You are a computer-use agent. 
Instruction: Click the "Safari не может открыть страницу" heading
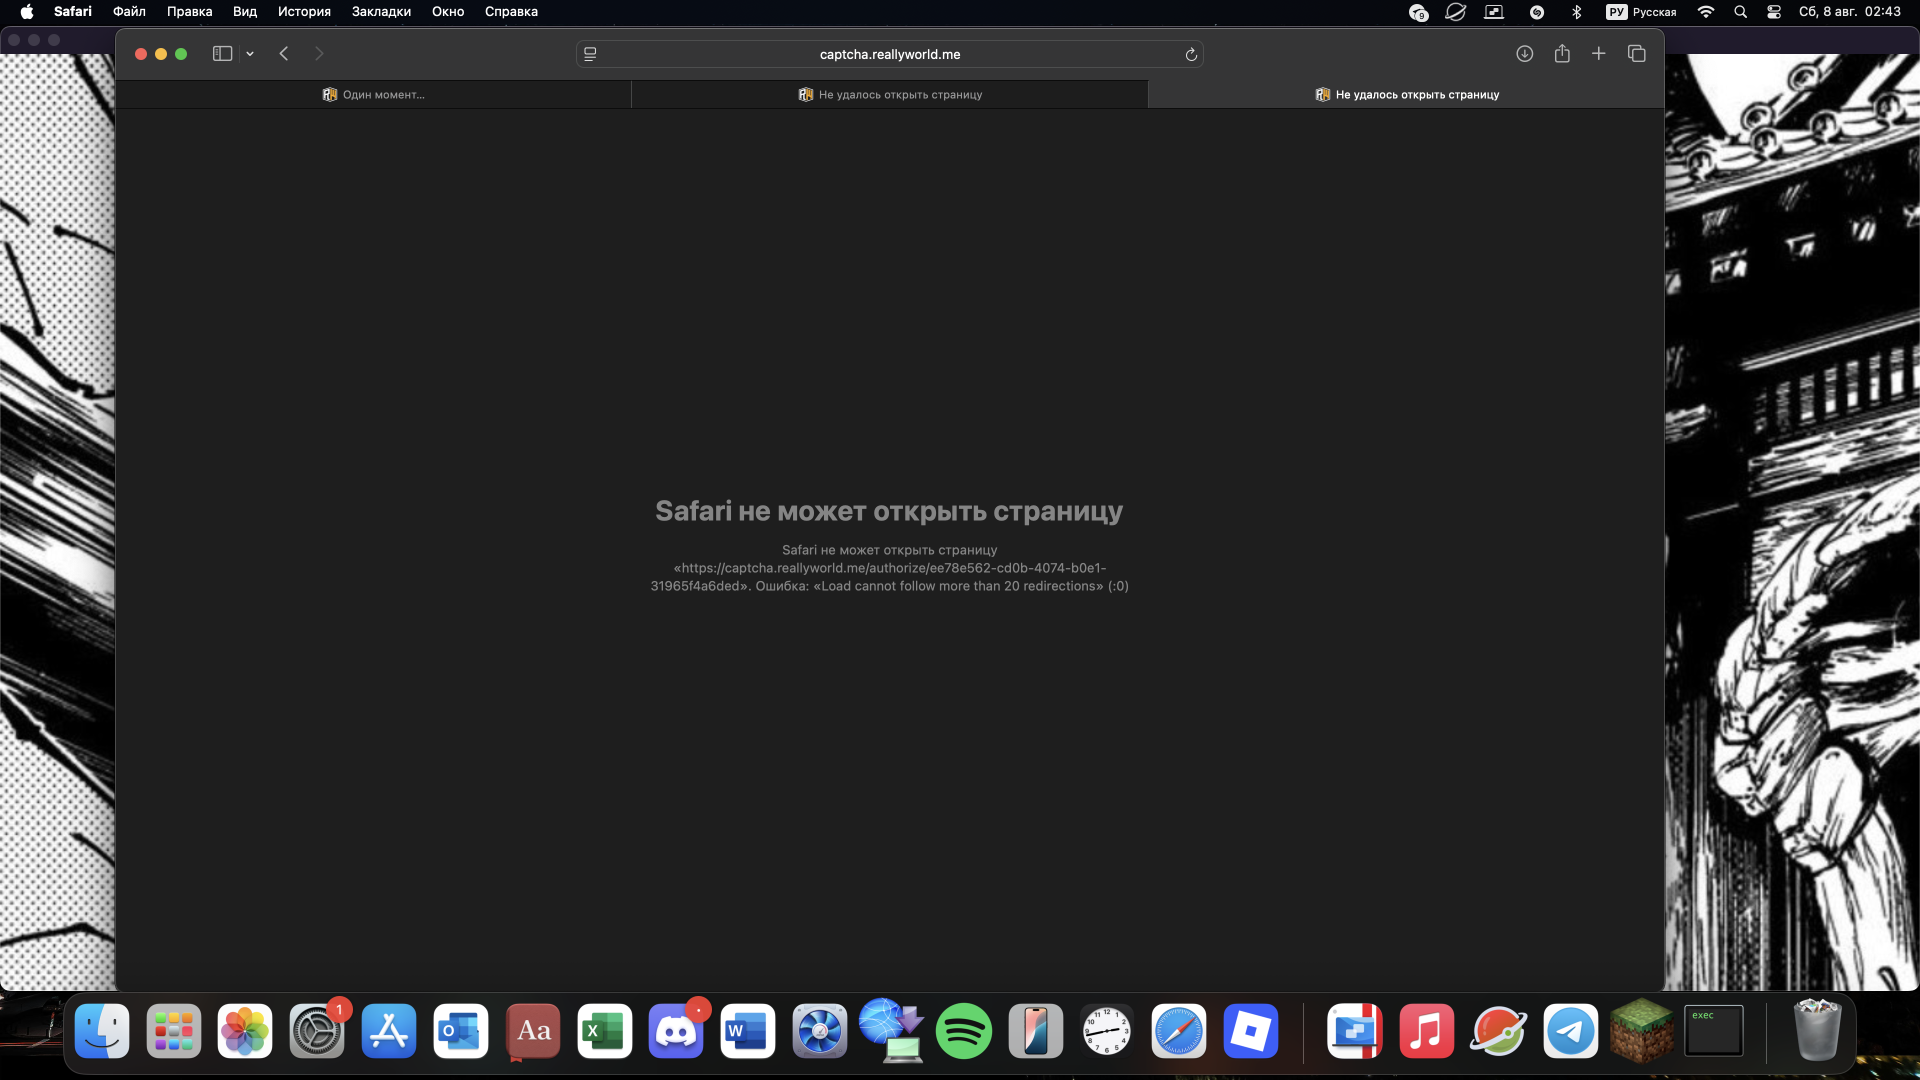click(889, 511)
